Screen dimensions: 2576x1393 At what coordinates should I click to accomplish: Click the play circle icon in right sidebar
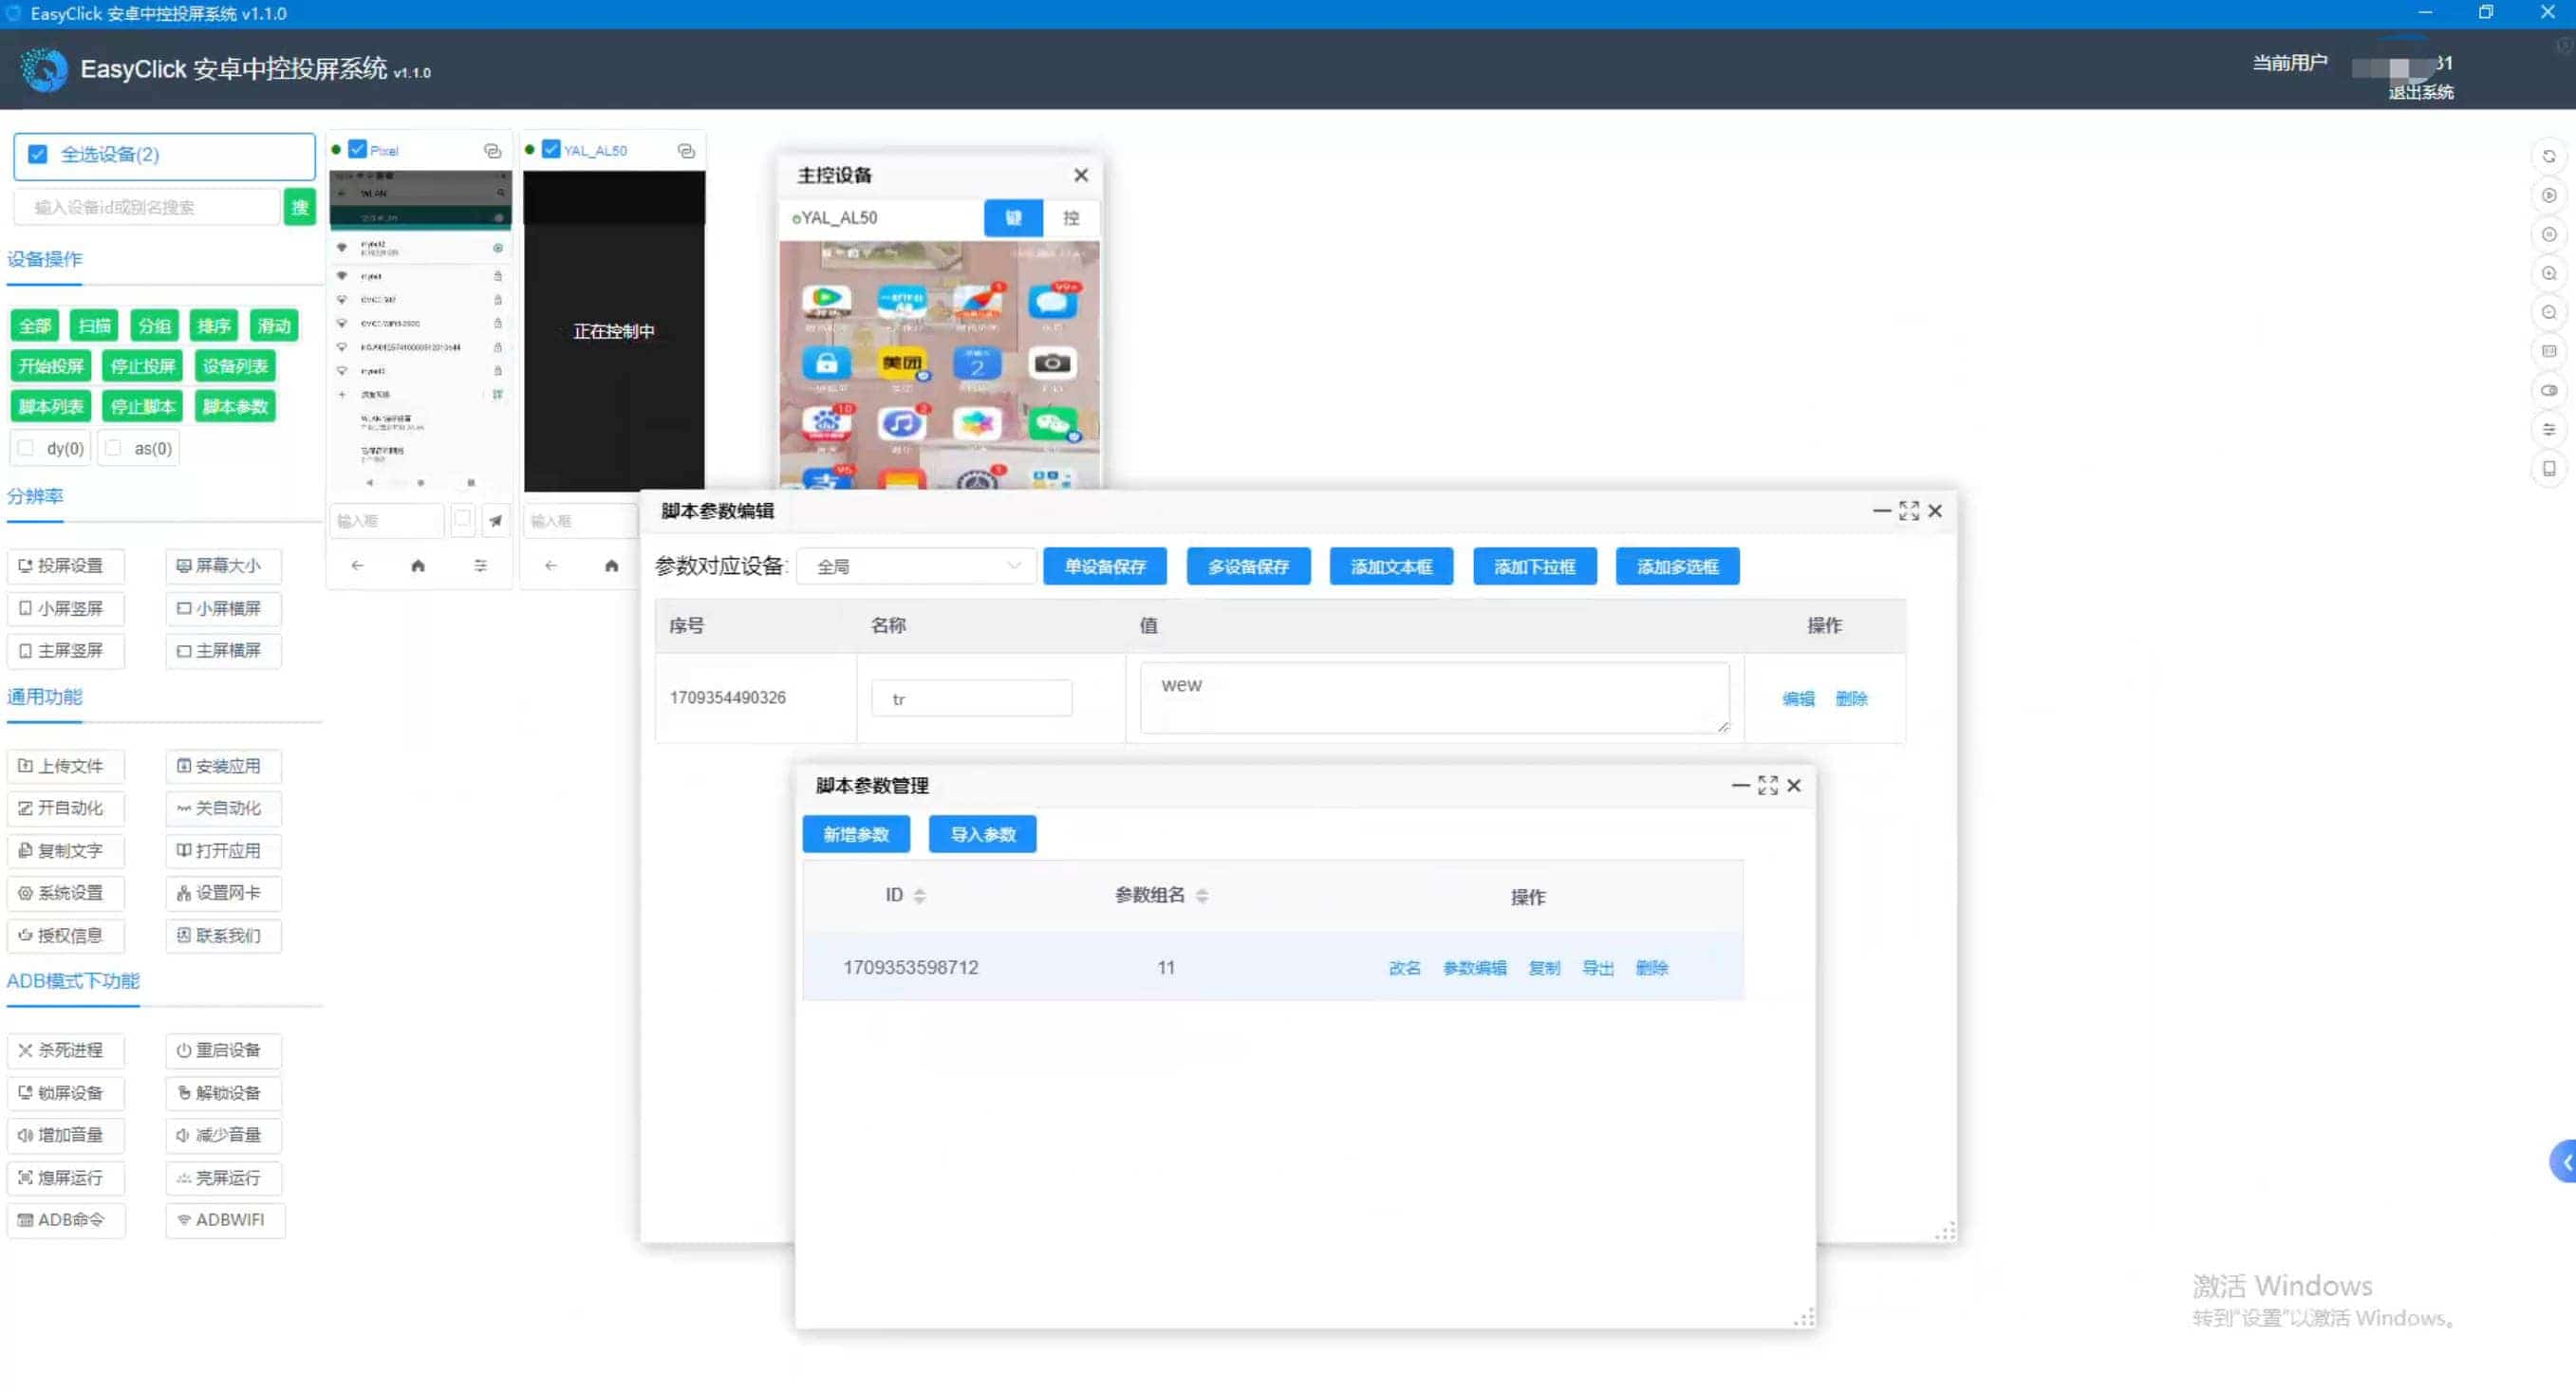point(2548,196)
